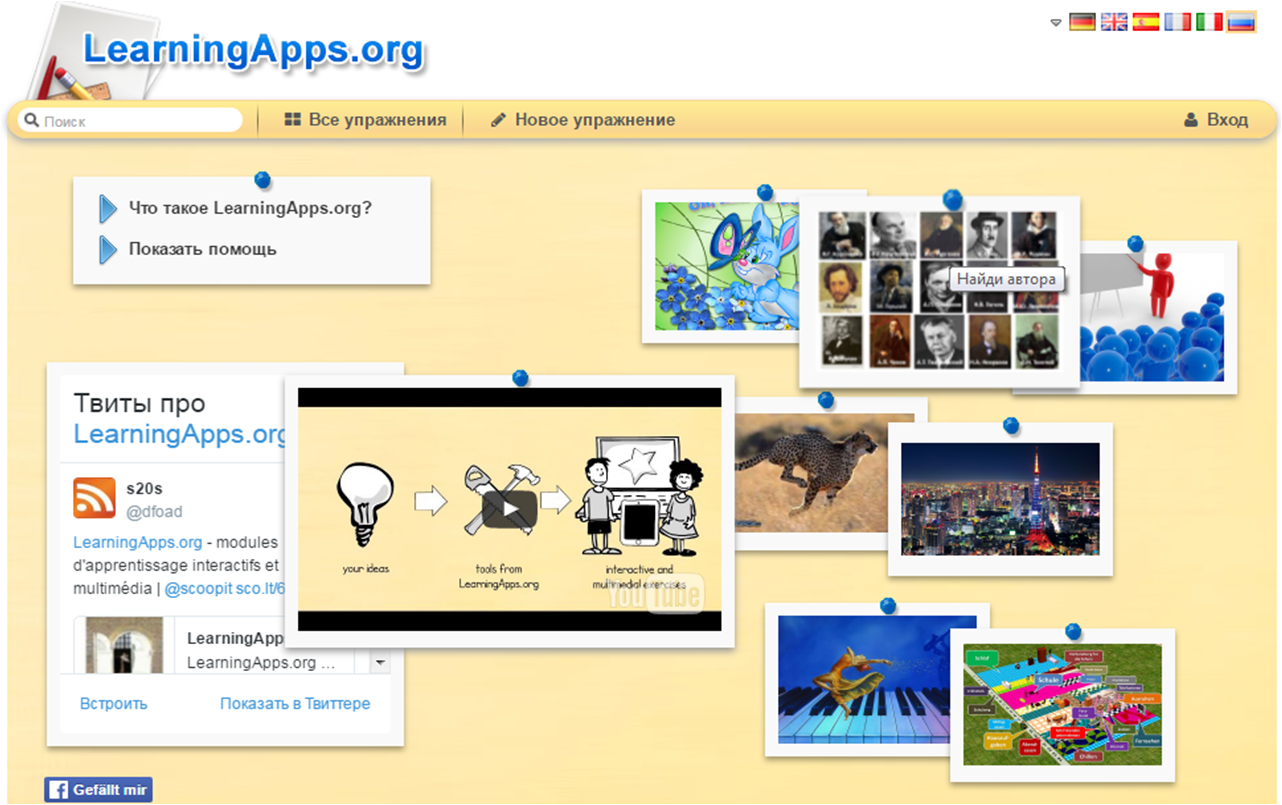
Task: Select the Russian flag language
Action: click(x=1242, y=21)
